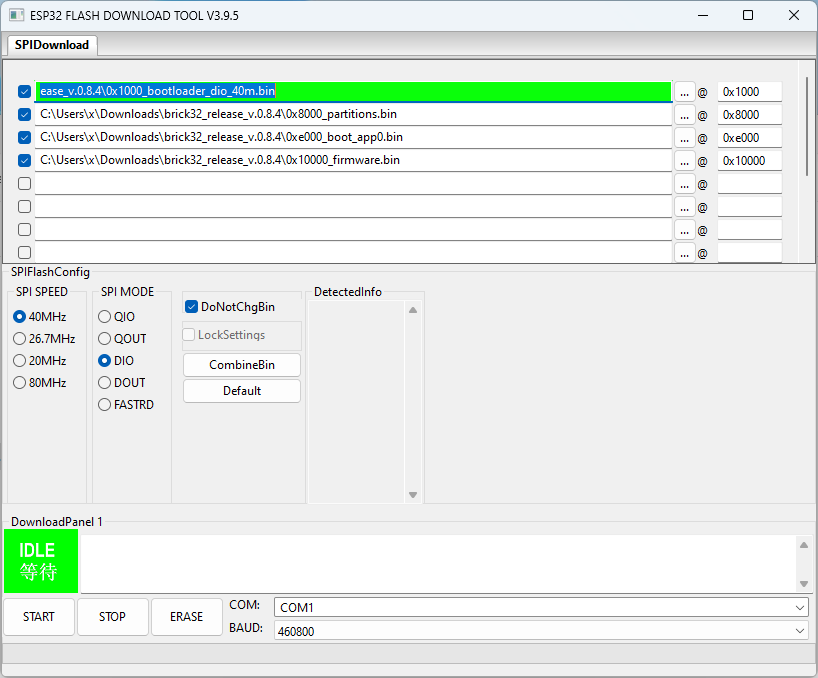The image size is (818, 678).
Task: Click browse button for firmware.bin row
Action: (x=684, y=161)
